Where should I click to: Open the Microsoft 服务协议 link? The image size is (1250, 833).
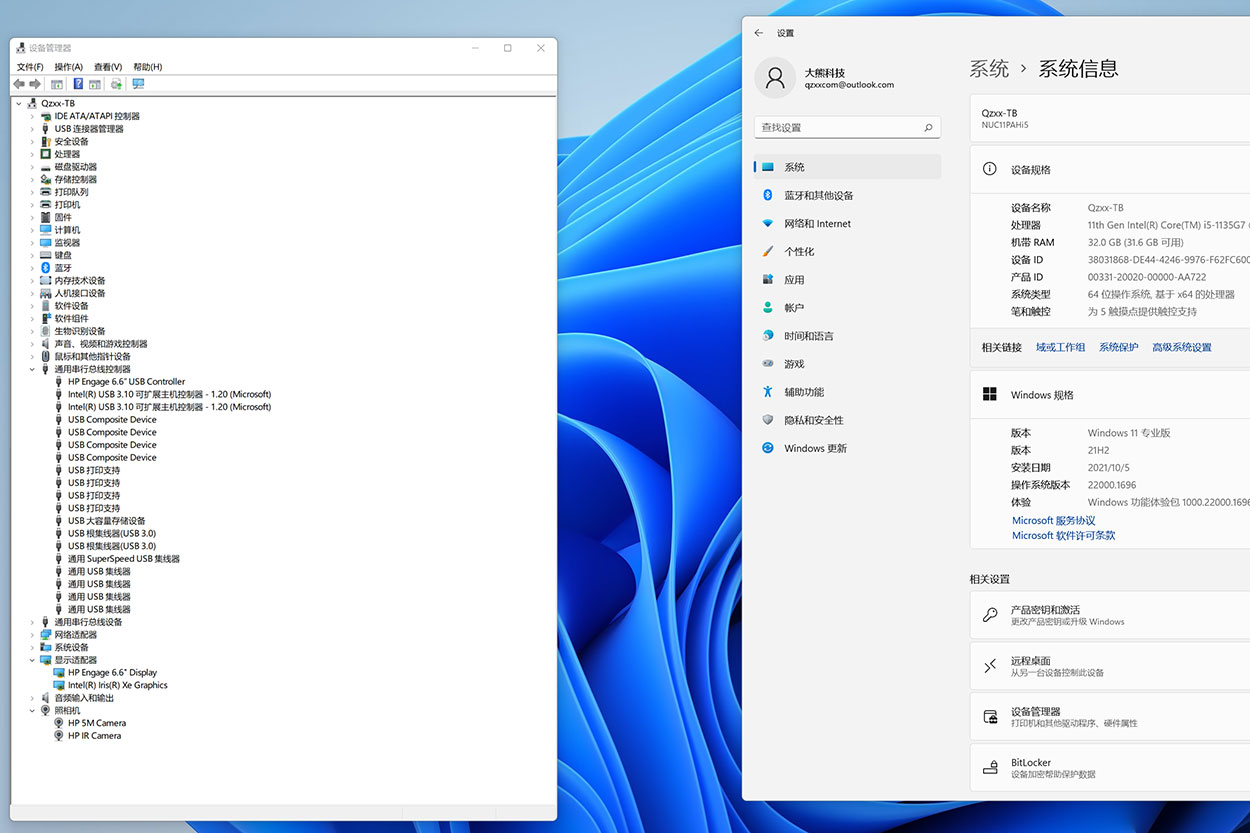[1053, 520]
